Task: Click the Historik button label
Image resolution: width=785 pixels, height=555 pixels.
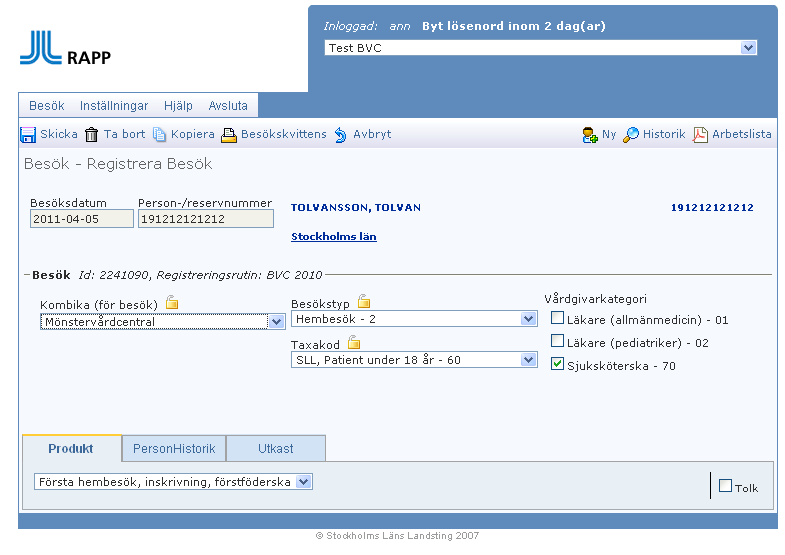Action: tap(664, 134)
